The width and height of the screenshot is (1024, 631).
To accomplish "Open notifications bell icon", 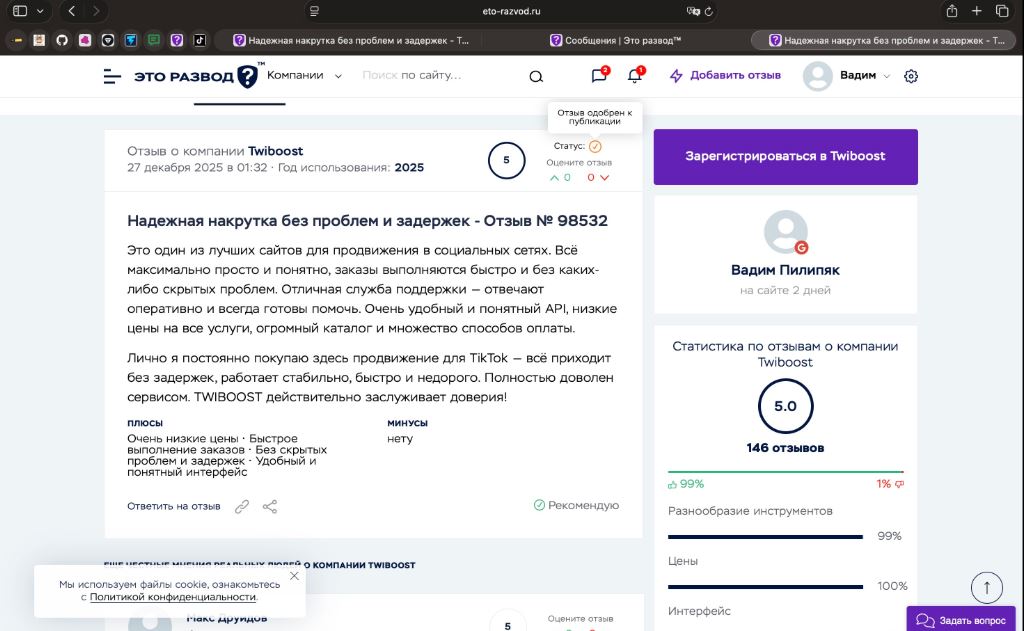I will pos(634,76).
